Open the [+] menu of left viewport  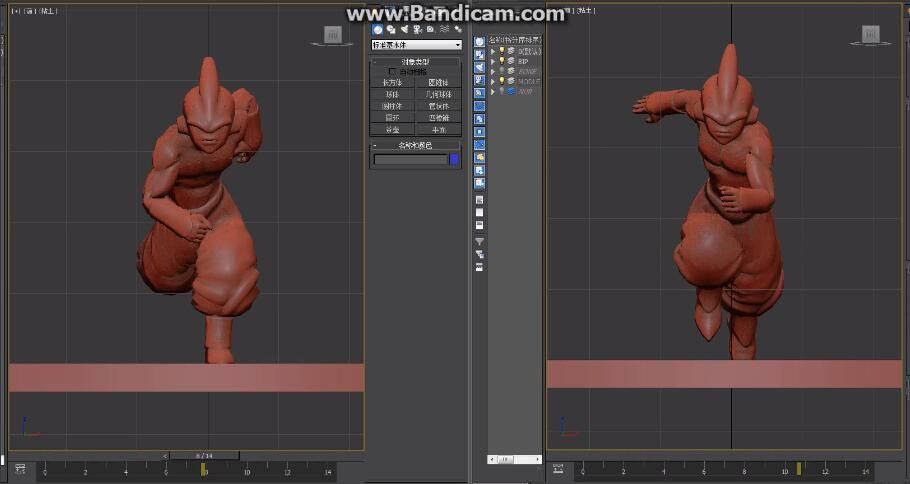pos(15,10)
